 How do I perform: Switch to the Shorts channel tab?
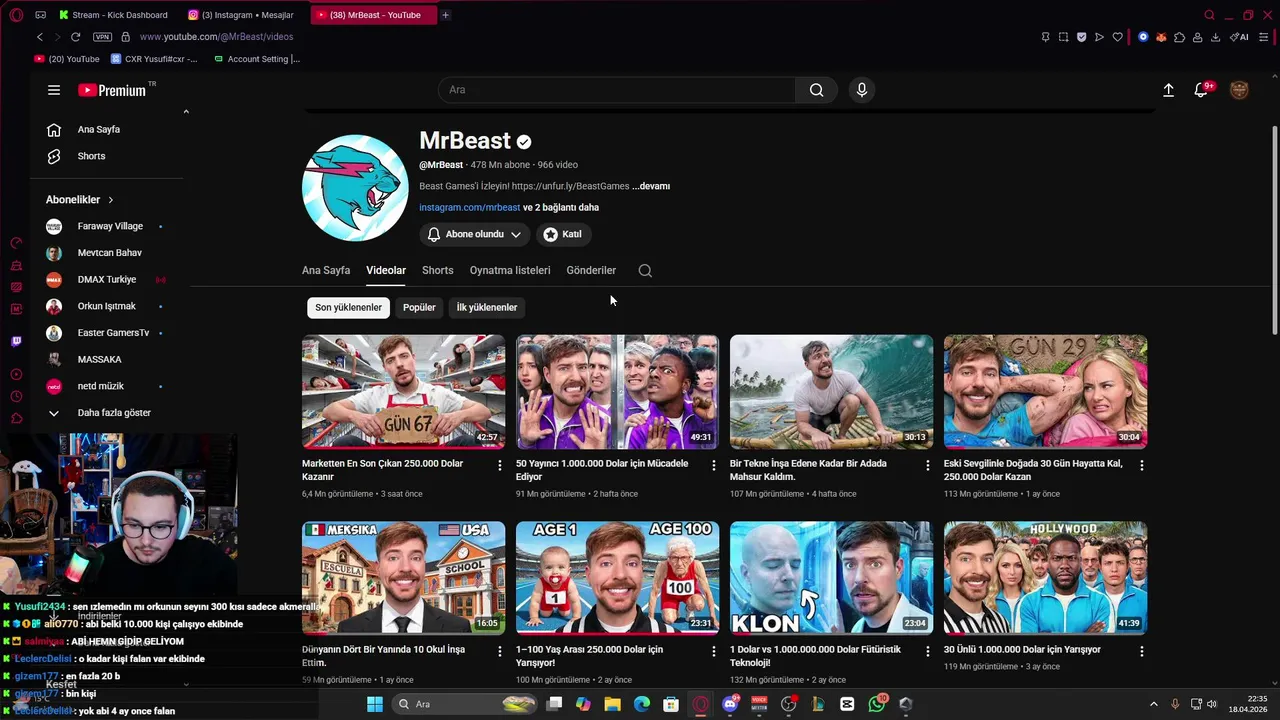[x=437, y=270]
